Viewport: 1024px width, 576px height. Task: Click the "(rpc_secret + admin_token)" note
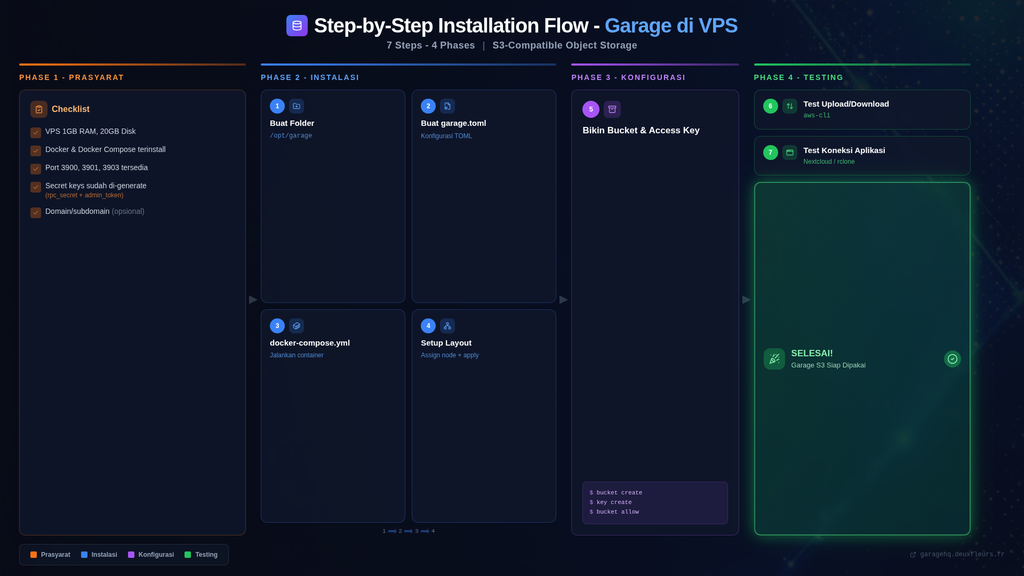[84, 195]
